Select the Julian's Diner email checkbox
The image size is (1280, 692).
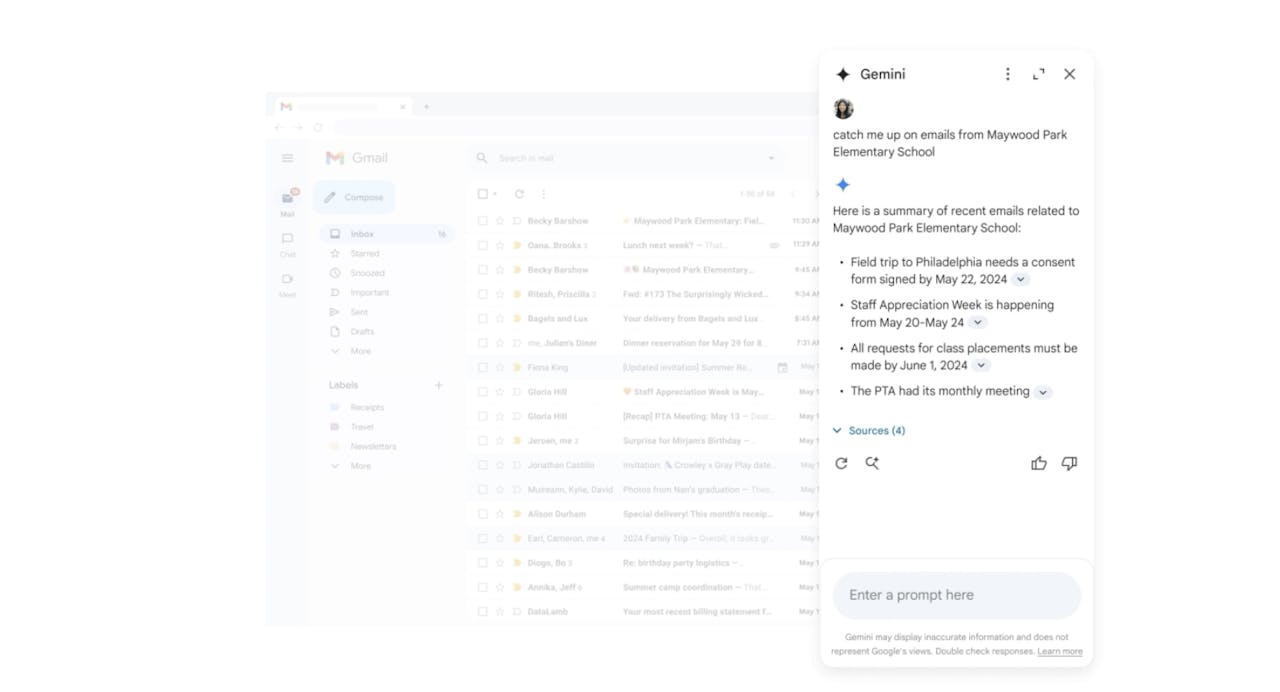click(x=483, y=343)
